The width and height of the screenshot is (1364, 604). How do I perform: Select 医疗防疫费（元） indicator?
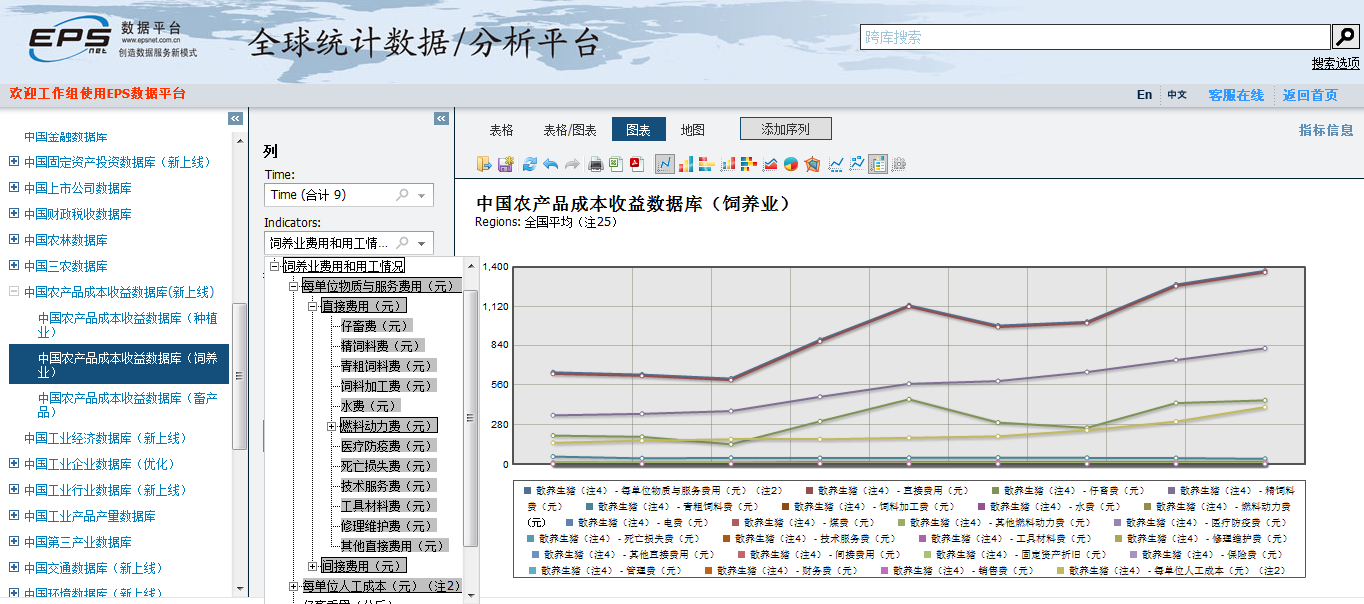click(388, 446)
